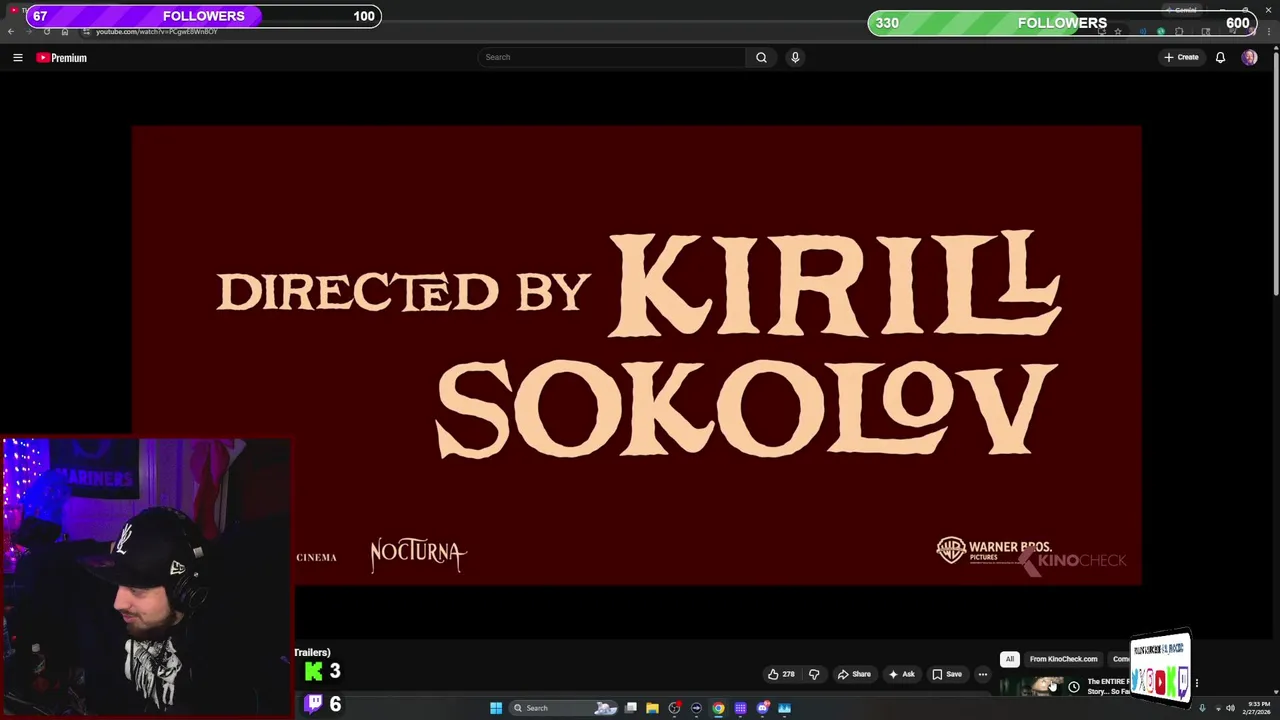Viewport: 1280px width, 720px height.
Task: Go back in Chrome
Action: [x=10, y=32]
